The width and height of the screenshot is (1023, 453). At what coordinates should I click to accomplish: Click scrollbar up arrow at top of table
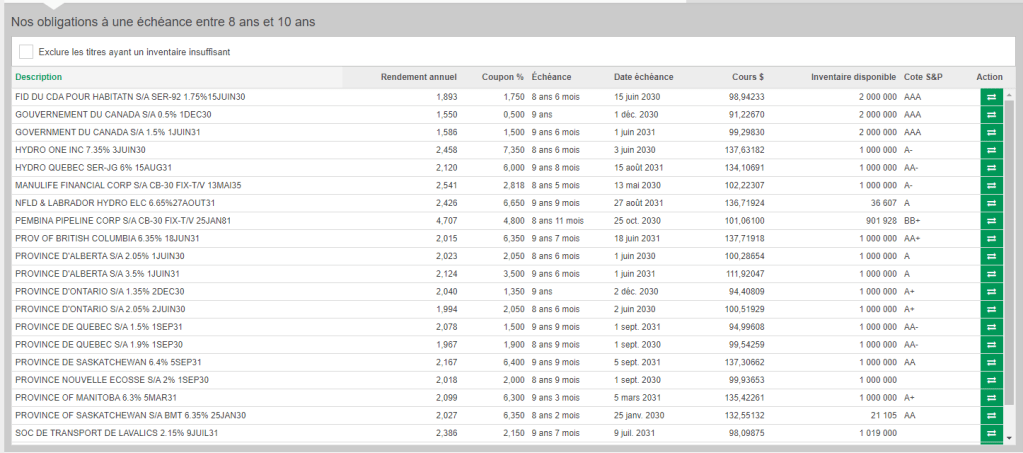tap(1009, 95)
